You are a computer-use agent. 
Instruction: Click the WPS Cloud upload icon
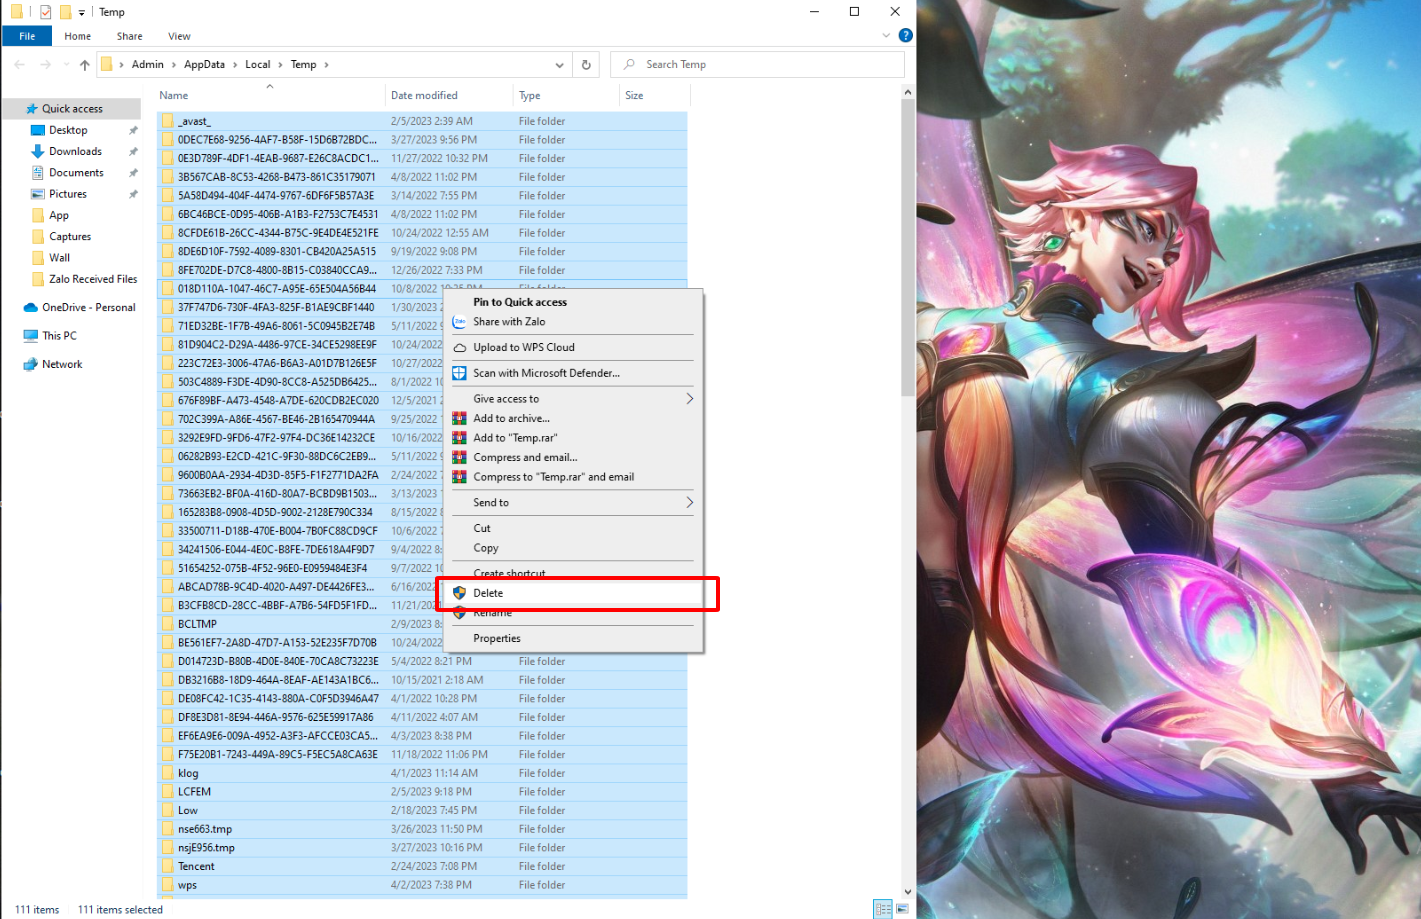tap(459, 348)
